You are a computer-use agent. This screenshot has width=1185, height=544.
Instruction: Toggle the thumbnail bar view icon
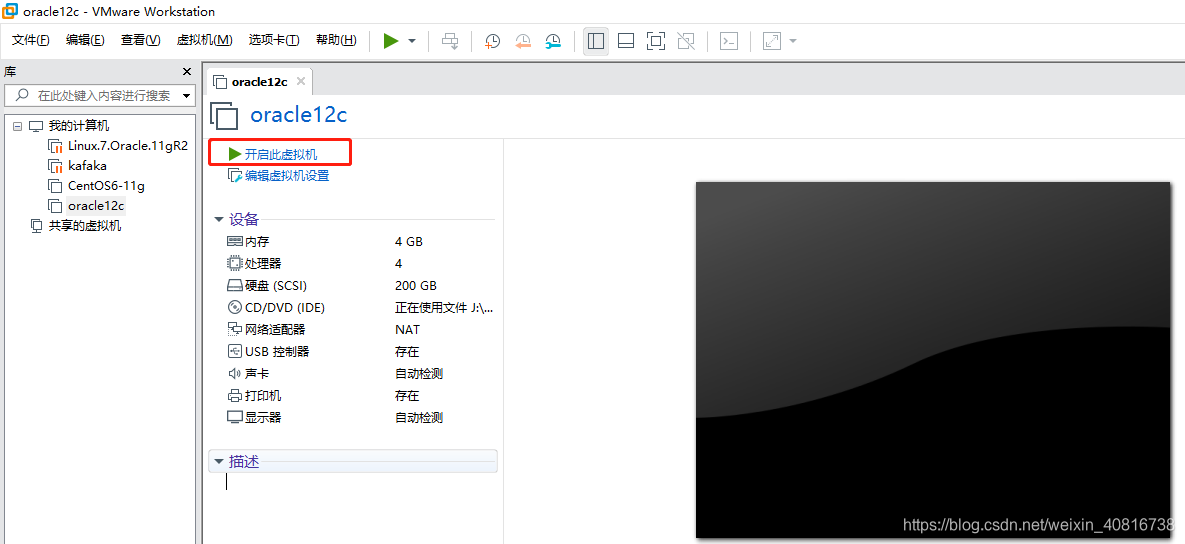pos(625,41)
